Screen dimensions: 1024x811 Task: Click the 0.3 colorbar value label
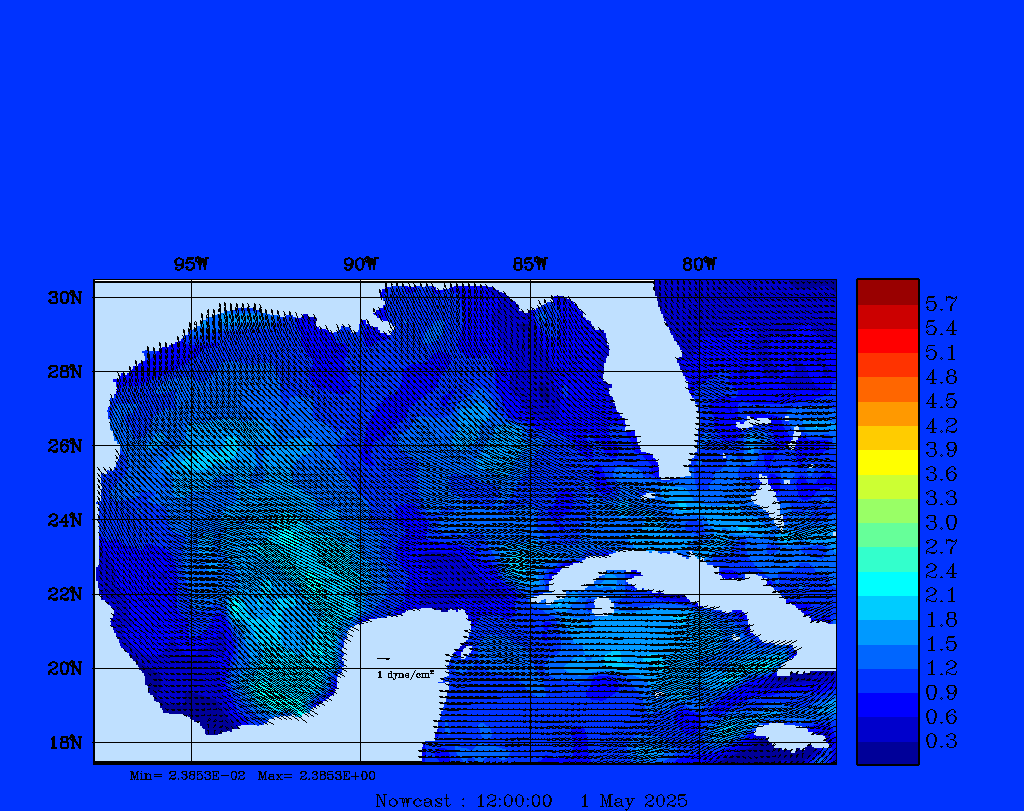(x=941, y=741)
